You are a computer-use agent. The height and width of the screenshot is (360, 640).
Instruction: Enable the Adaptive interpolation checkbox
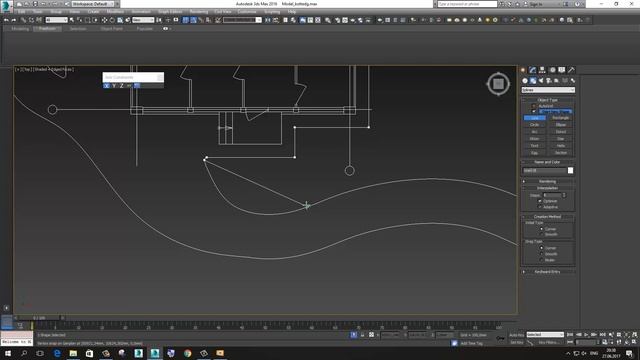pos(540,207)
